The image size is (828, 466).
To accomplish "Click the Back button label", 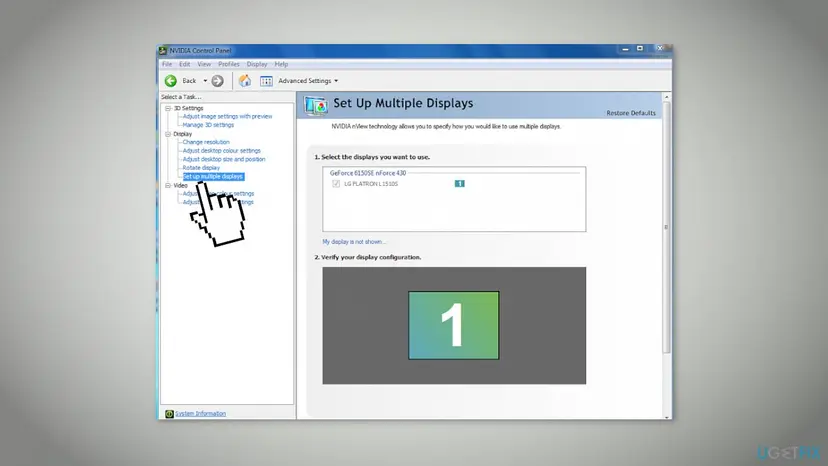I will pos(189,81).
